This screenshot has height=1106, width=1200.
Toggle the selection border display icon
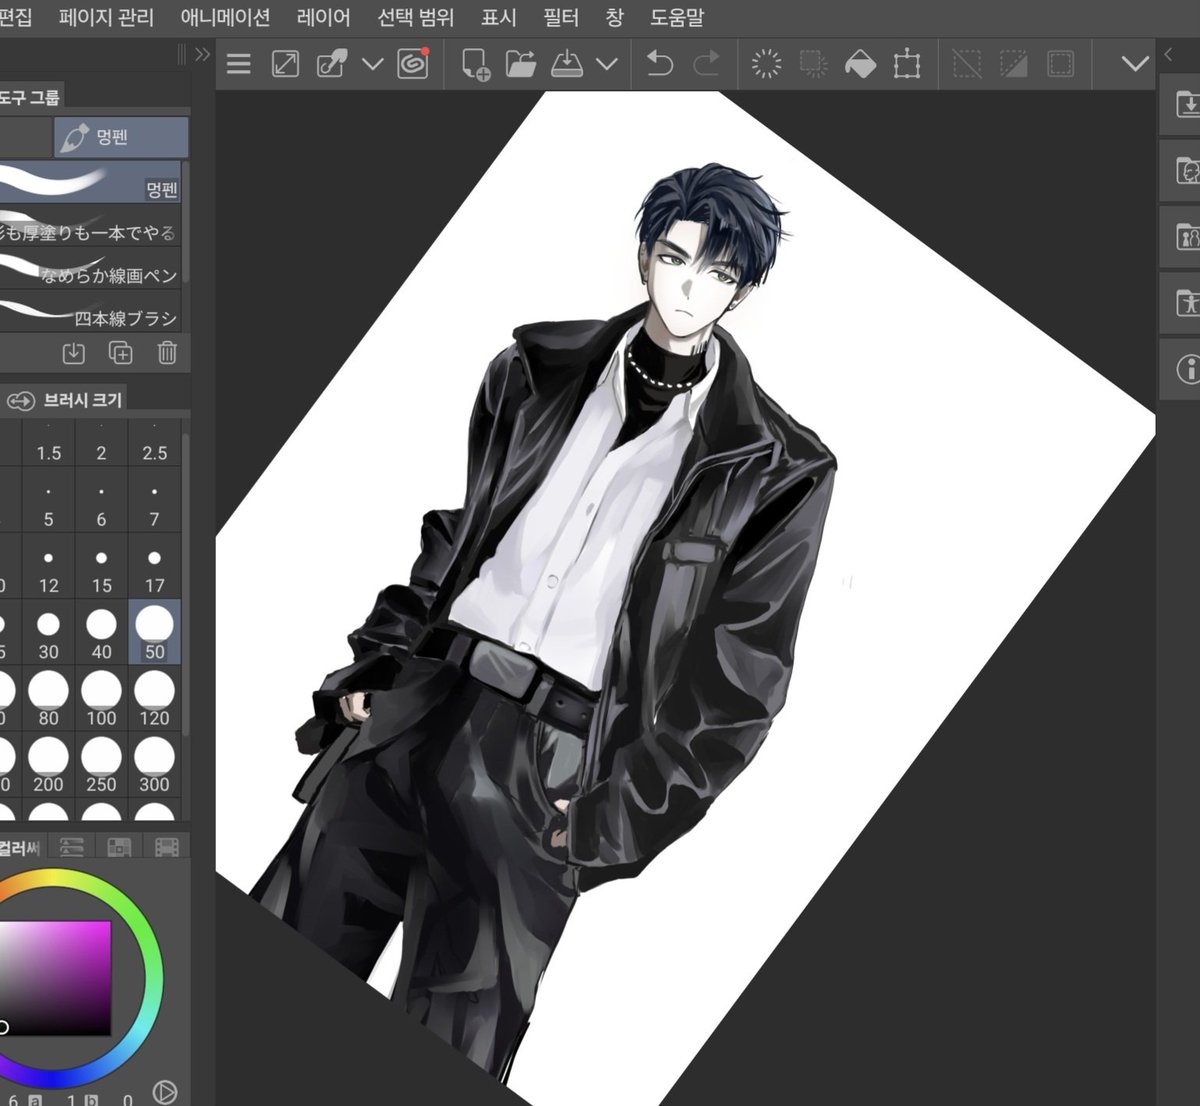pos(1060,65)
